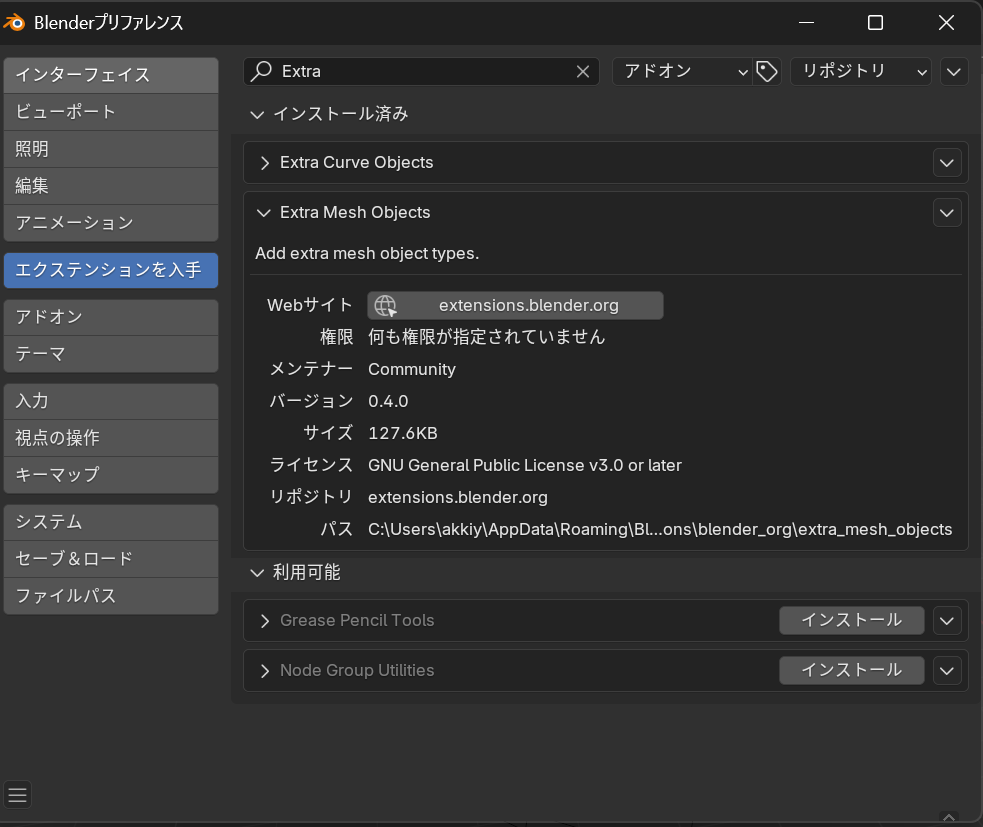Open the テーマ tab
This screenshot has height=827, width=983.
click(x=111, y=354)
